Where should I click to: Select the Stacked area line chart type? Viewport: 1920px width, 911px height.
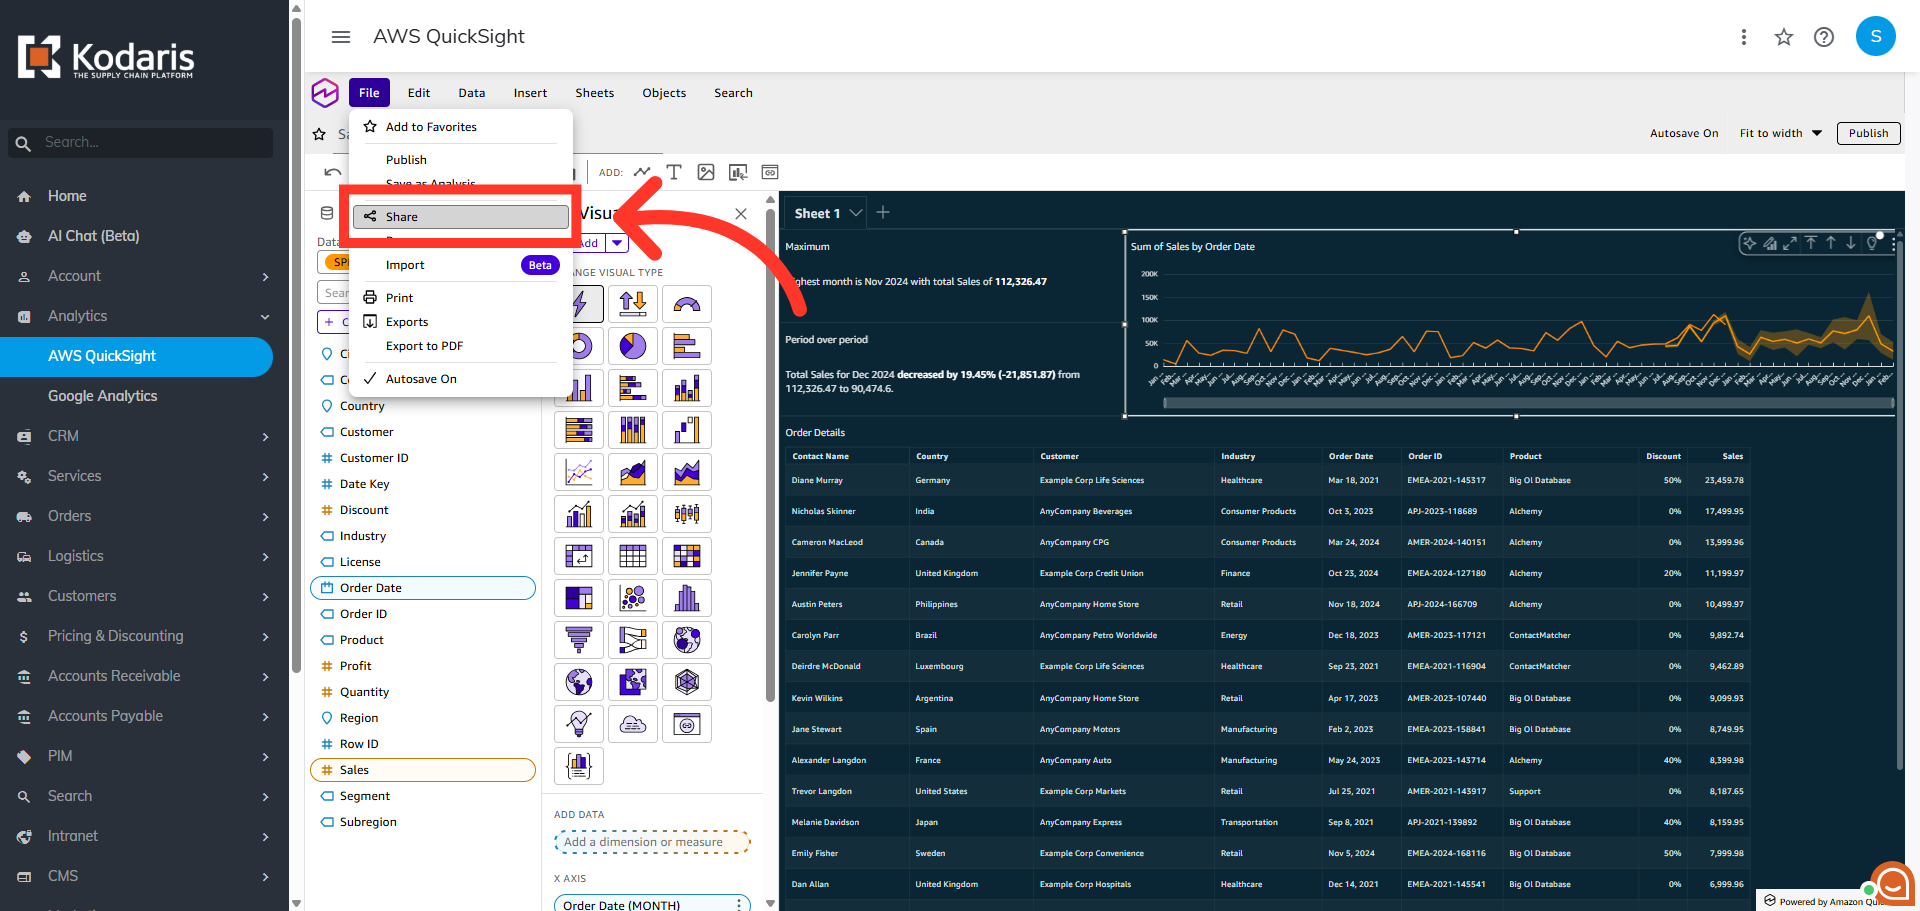point(687,472)
